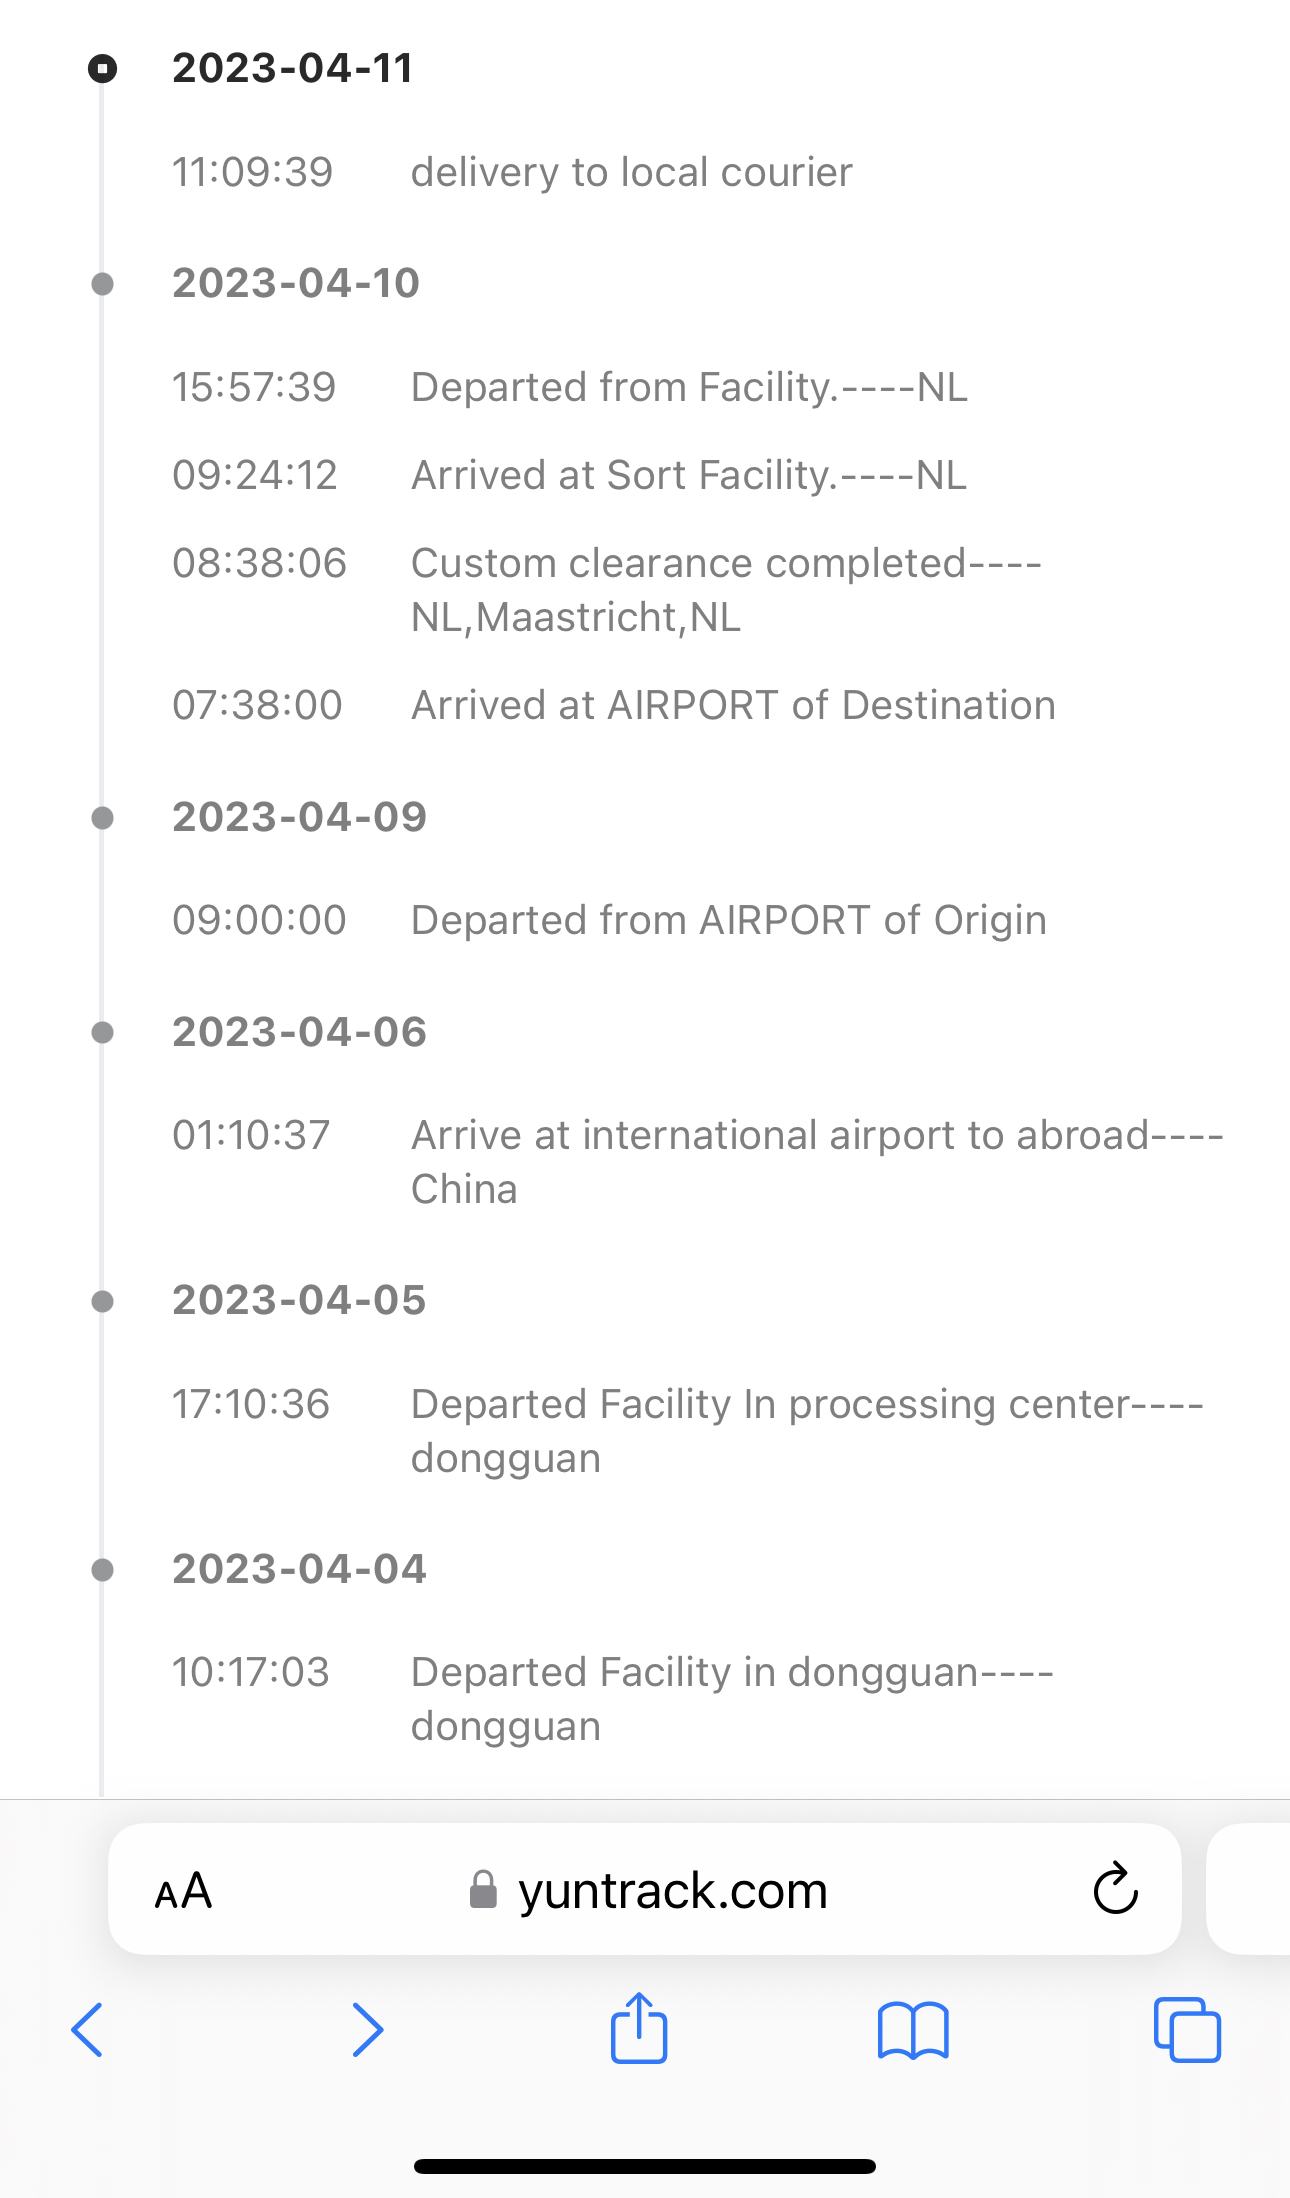
Task: Tap 'Arrived at AIRPORT of Destination' entry
Action: coord(733,705)
